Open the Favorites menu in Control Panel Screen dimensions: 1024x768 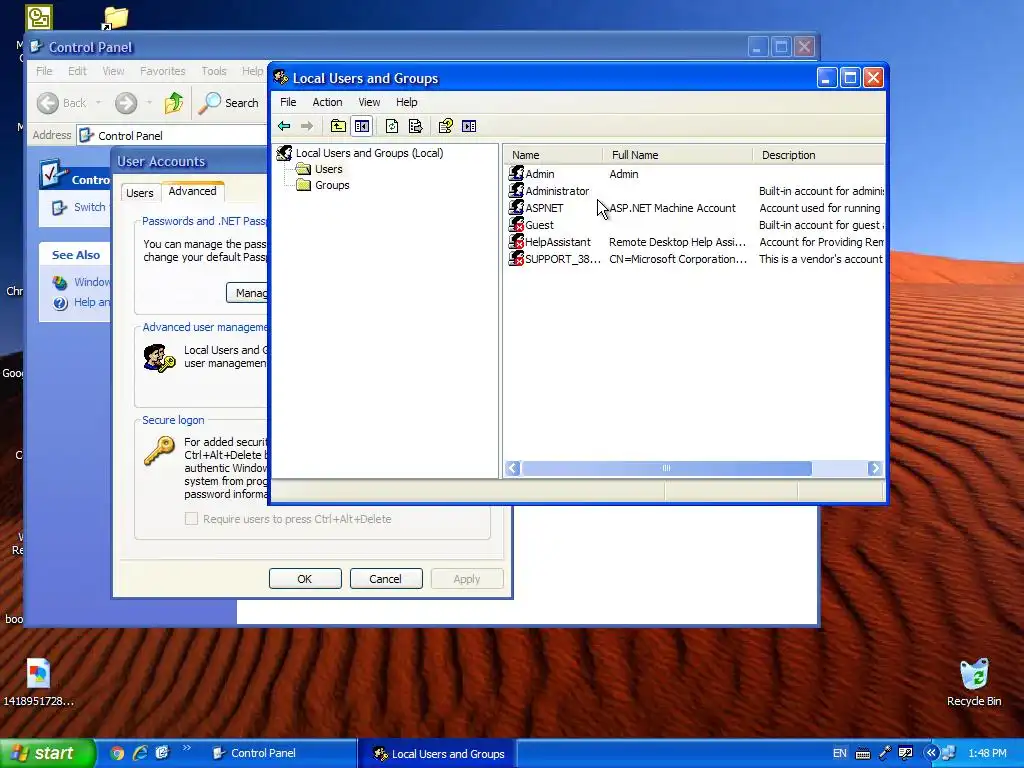pyautogui.click(x=163, y=71)
